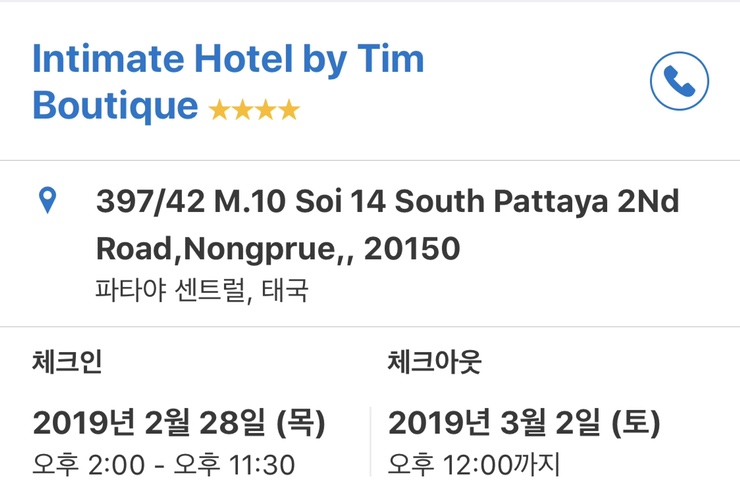The image size is (740, 496).
Task: Open the Intimate Hotel by Tim title
Action: pos(228,60)
